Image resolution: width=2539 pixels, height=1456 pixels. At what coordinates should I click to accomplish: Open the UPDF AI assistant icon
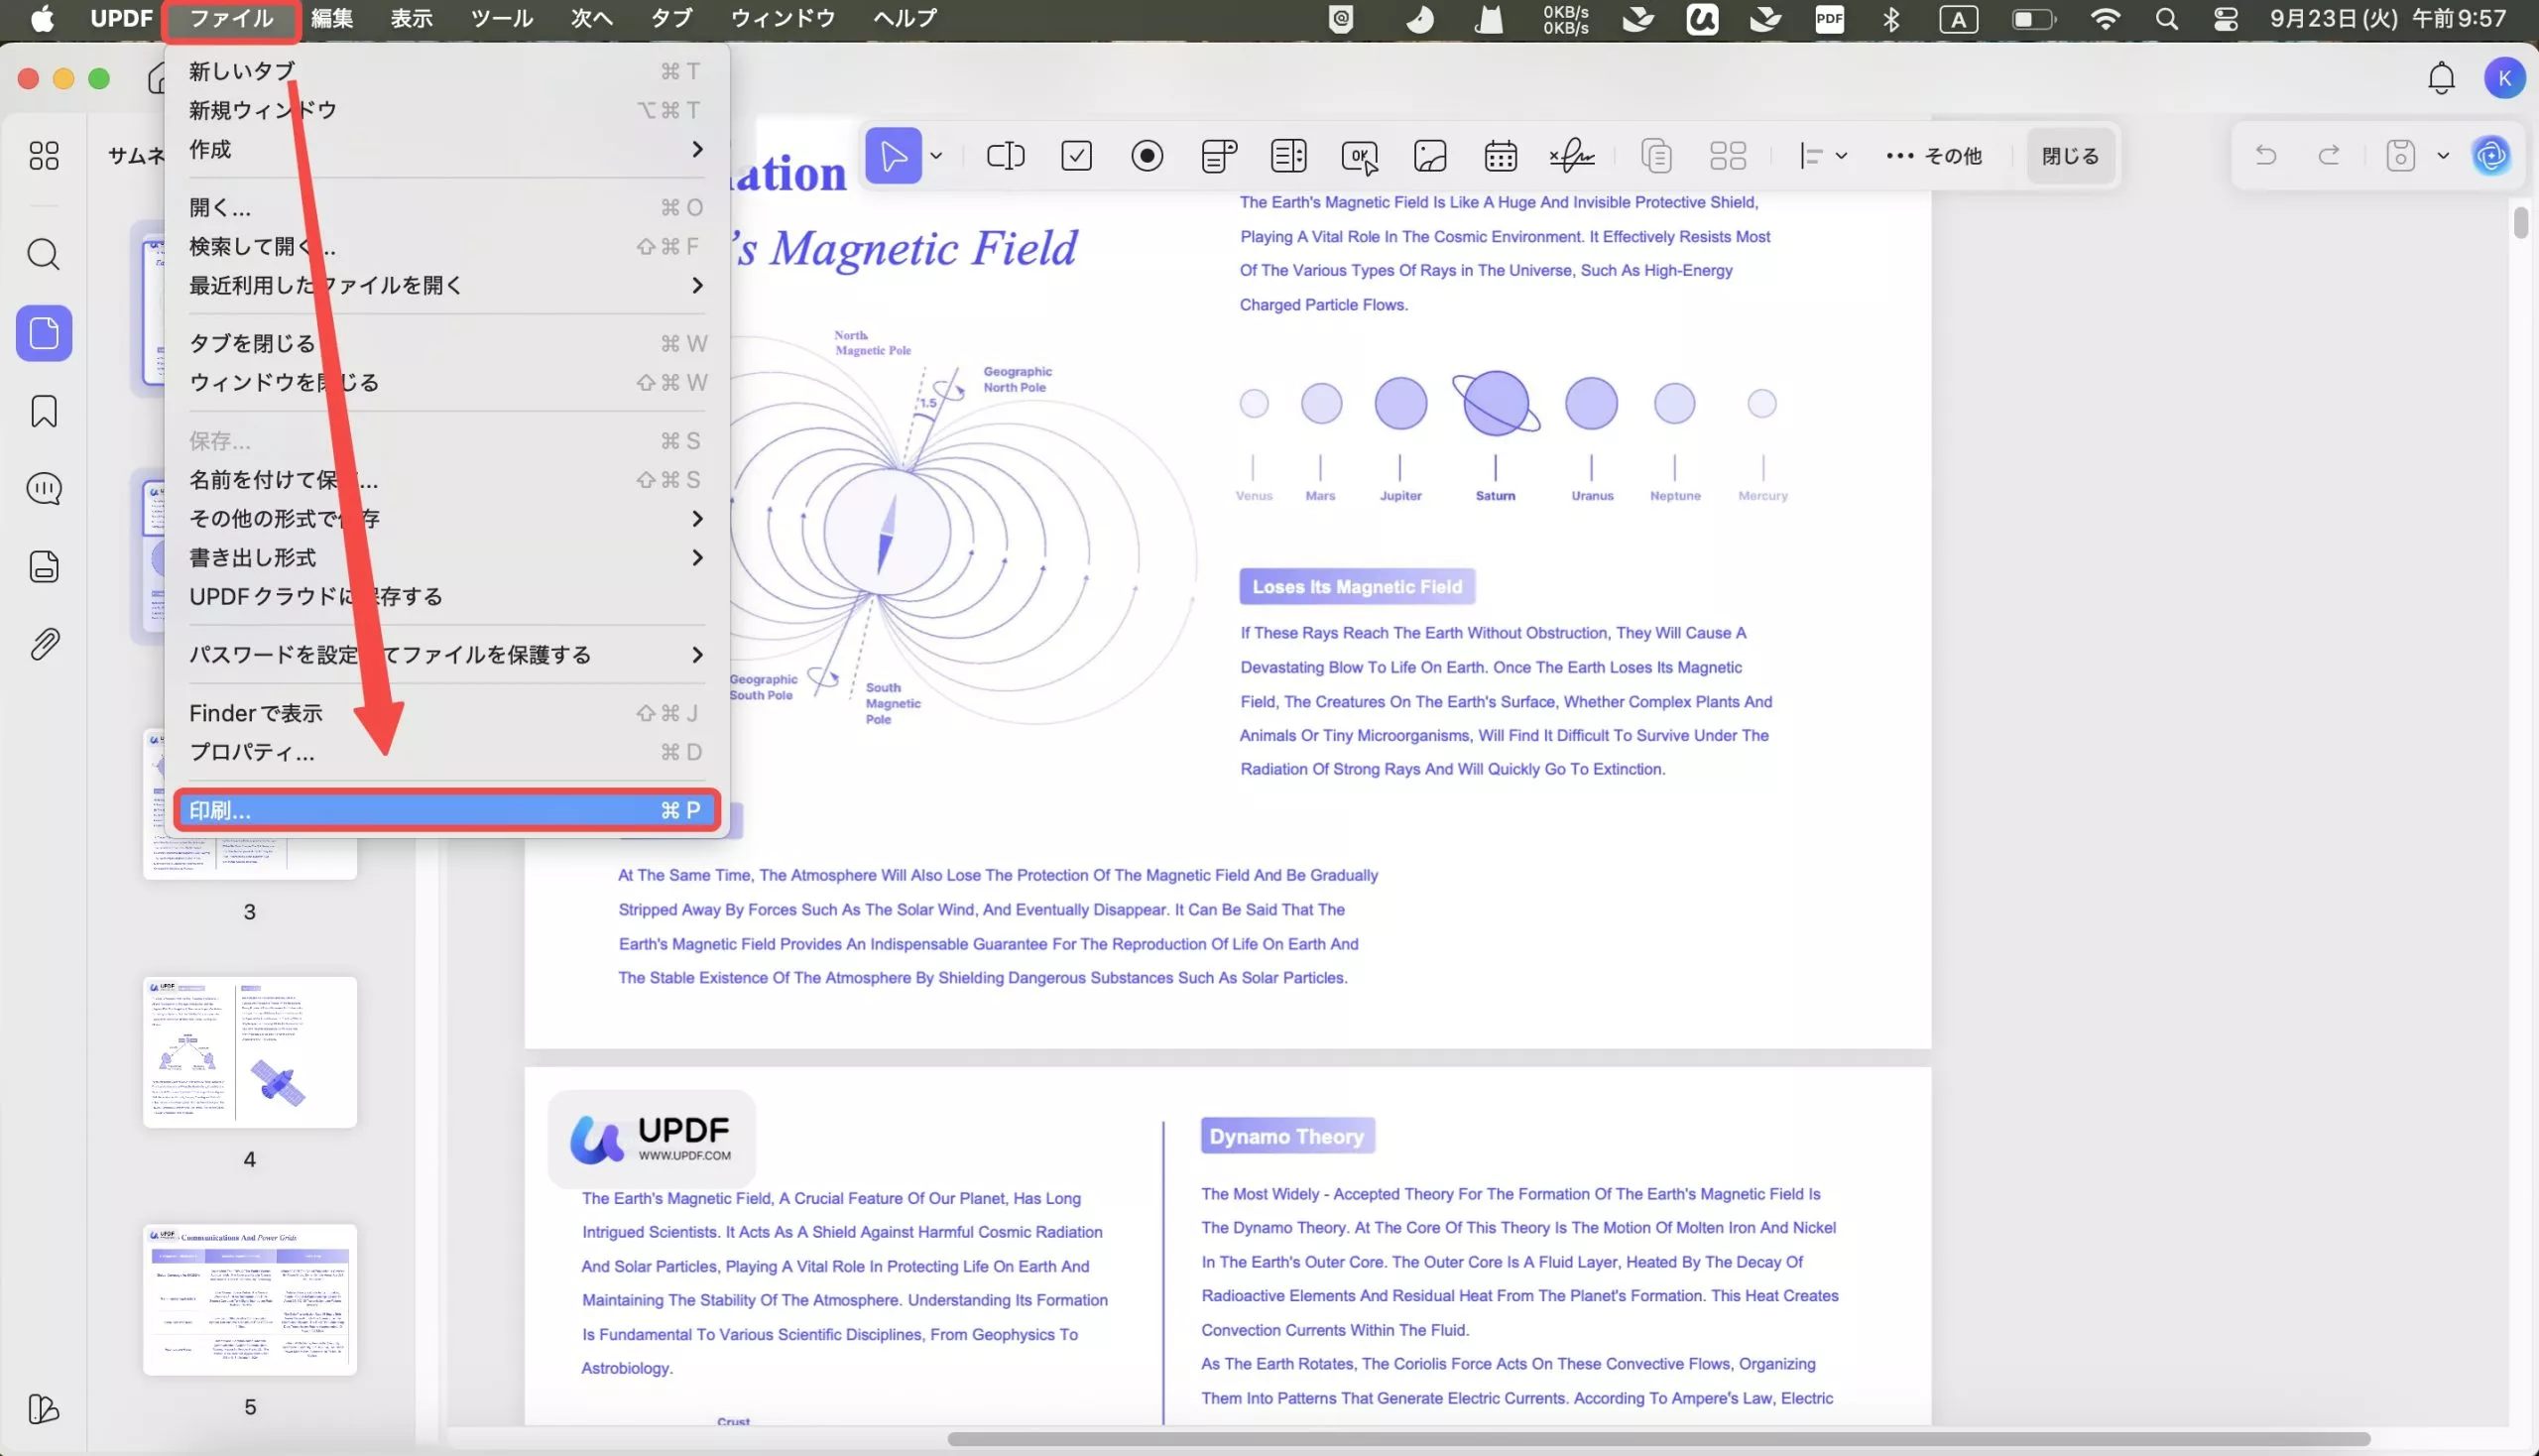(2490, 156)
